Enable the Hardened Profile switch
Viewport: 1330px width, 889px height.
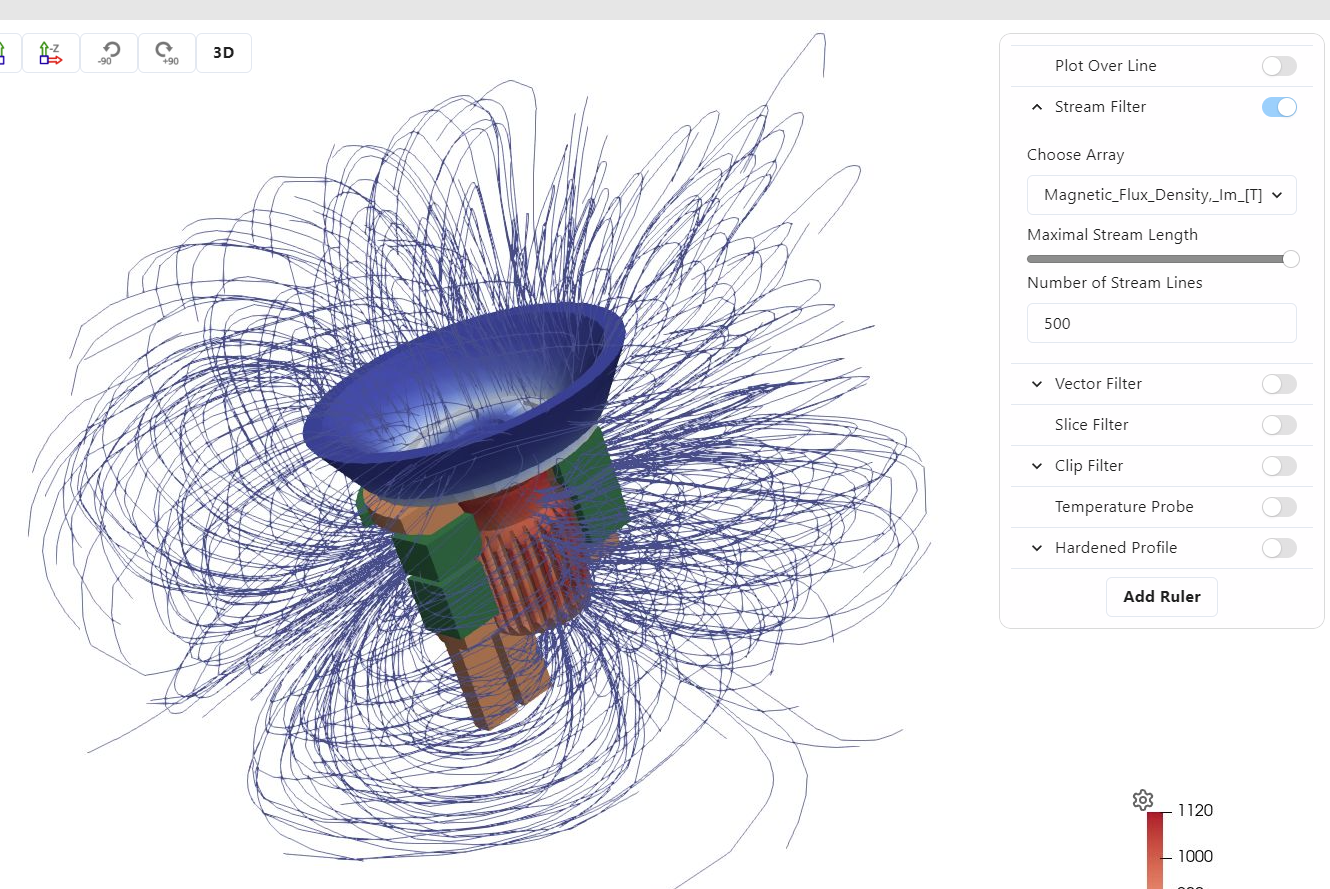(x=1278, y=548)
